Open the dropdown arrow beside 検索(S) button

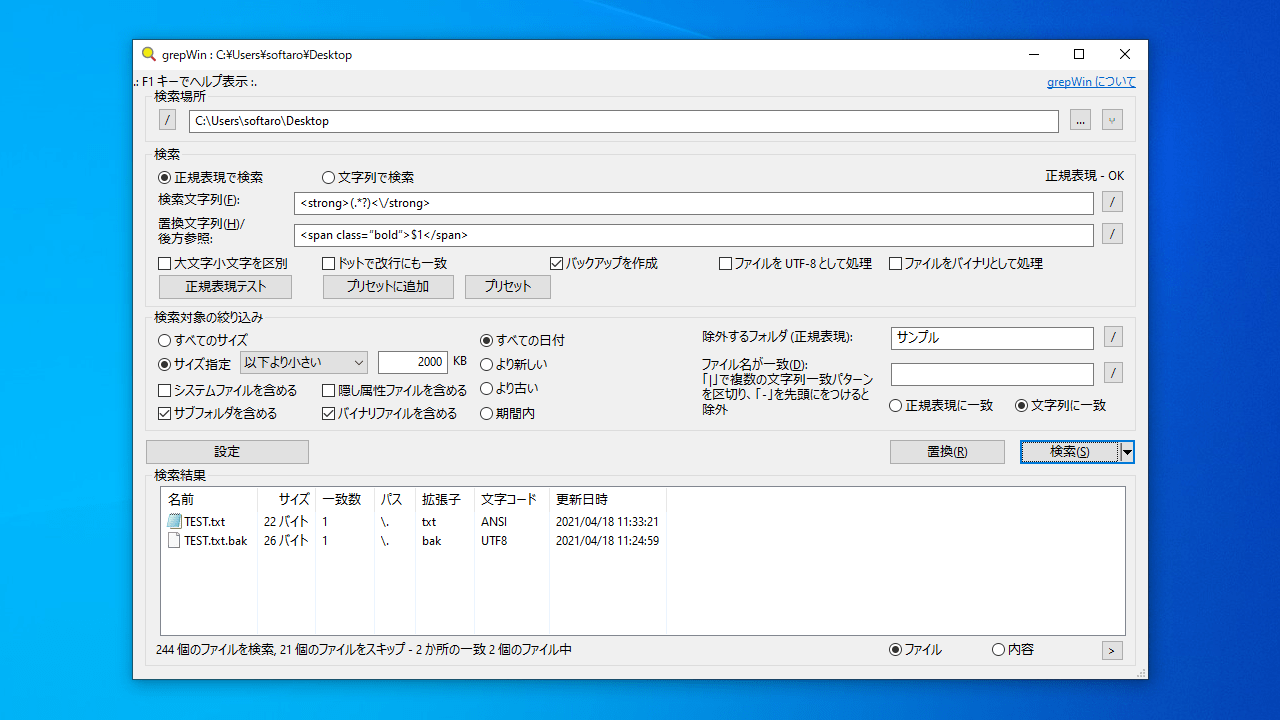1128,452
